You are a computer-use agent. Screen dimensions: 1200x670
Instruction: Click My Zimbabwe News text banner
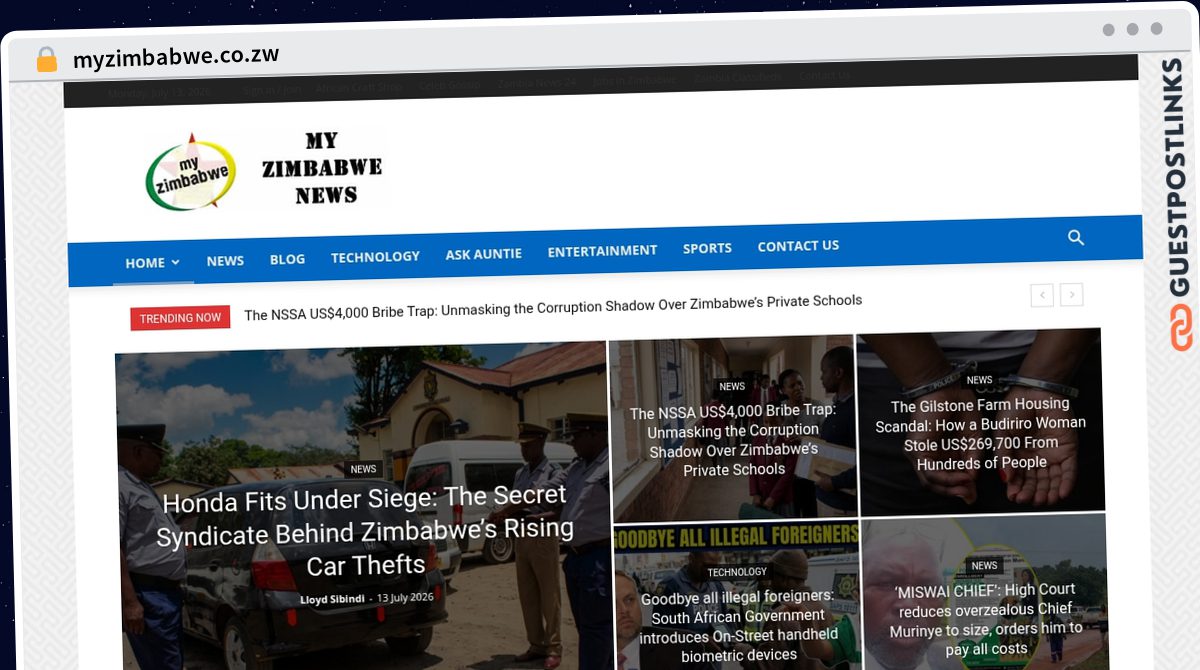pyautogui.click(x=322, y=167)
